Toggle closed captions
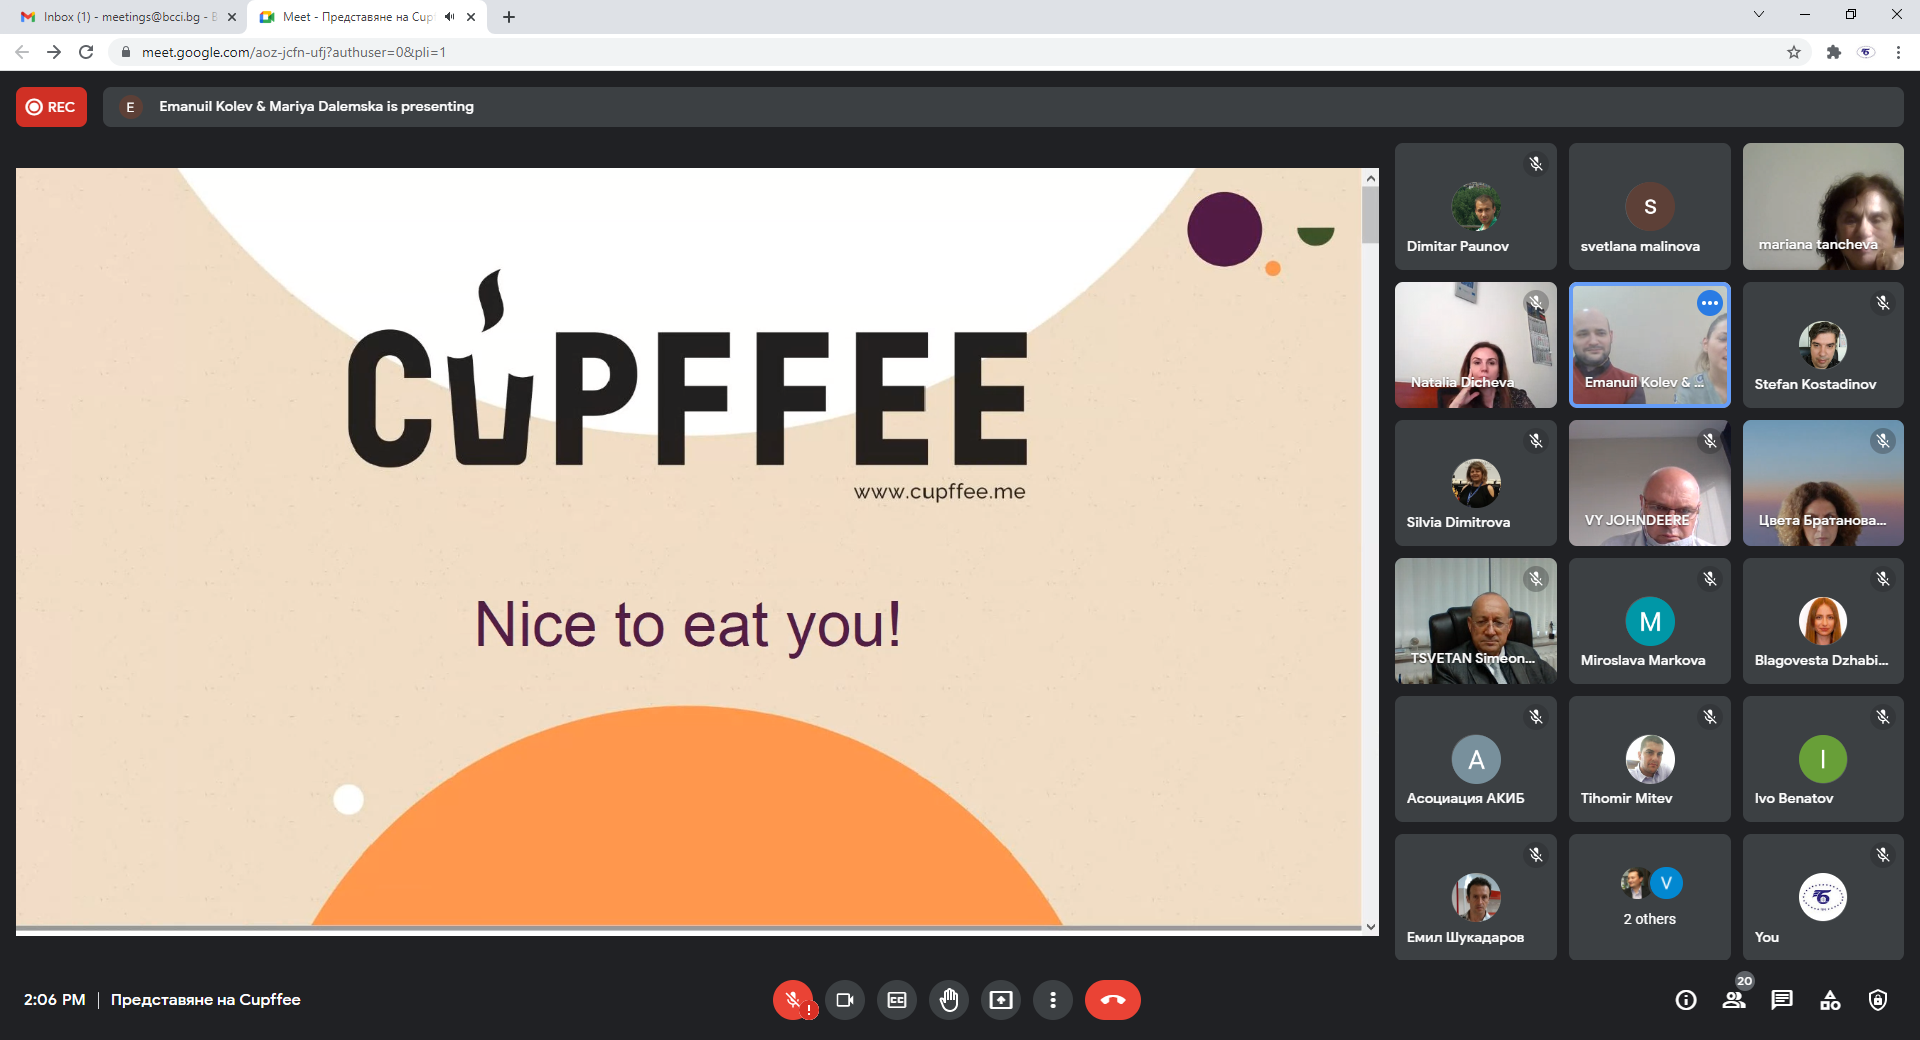Screen dimensions: 1920x1040 (x=897, y=1000)
